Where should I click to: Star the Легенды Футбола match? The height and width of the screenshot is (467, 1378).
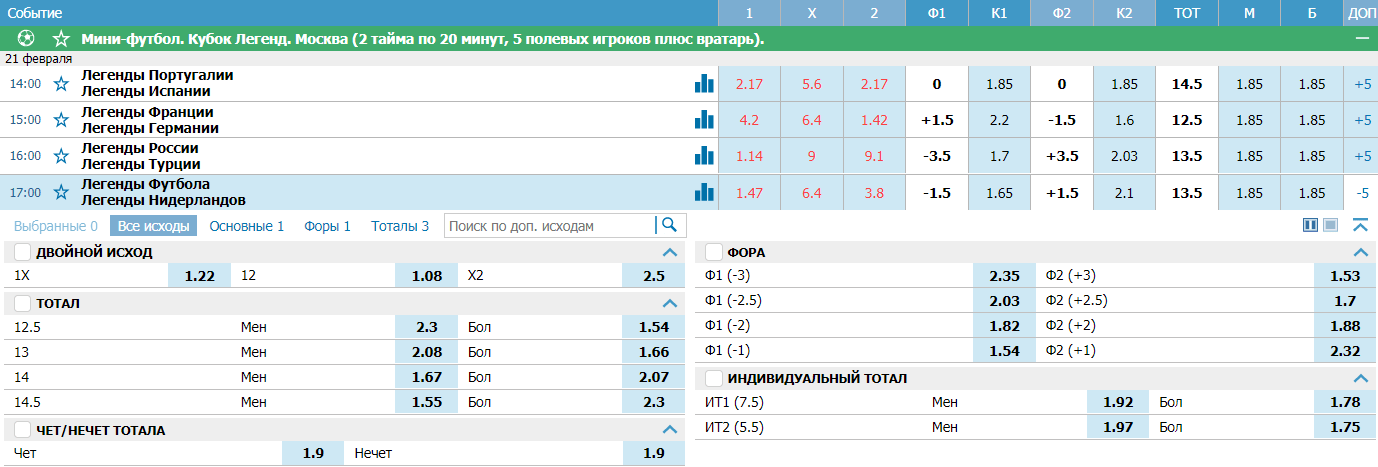coord(61,192)
